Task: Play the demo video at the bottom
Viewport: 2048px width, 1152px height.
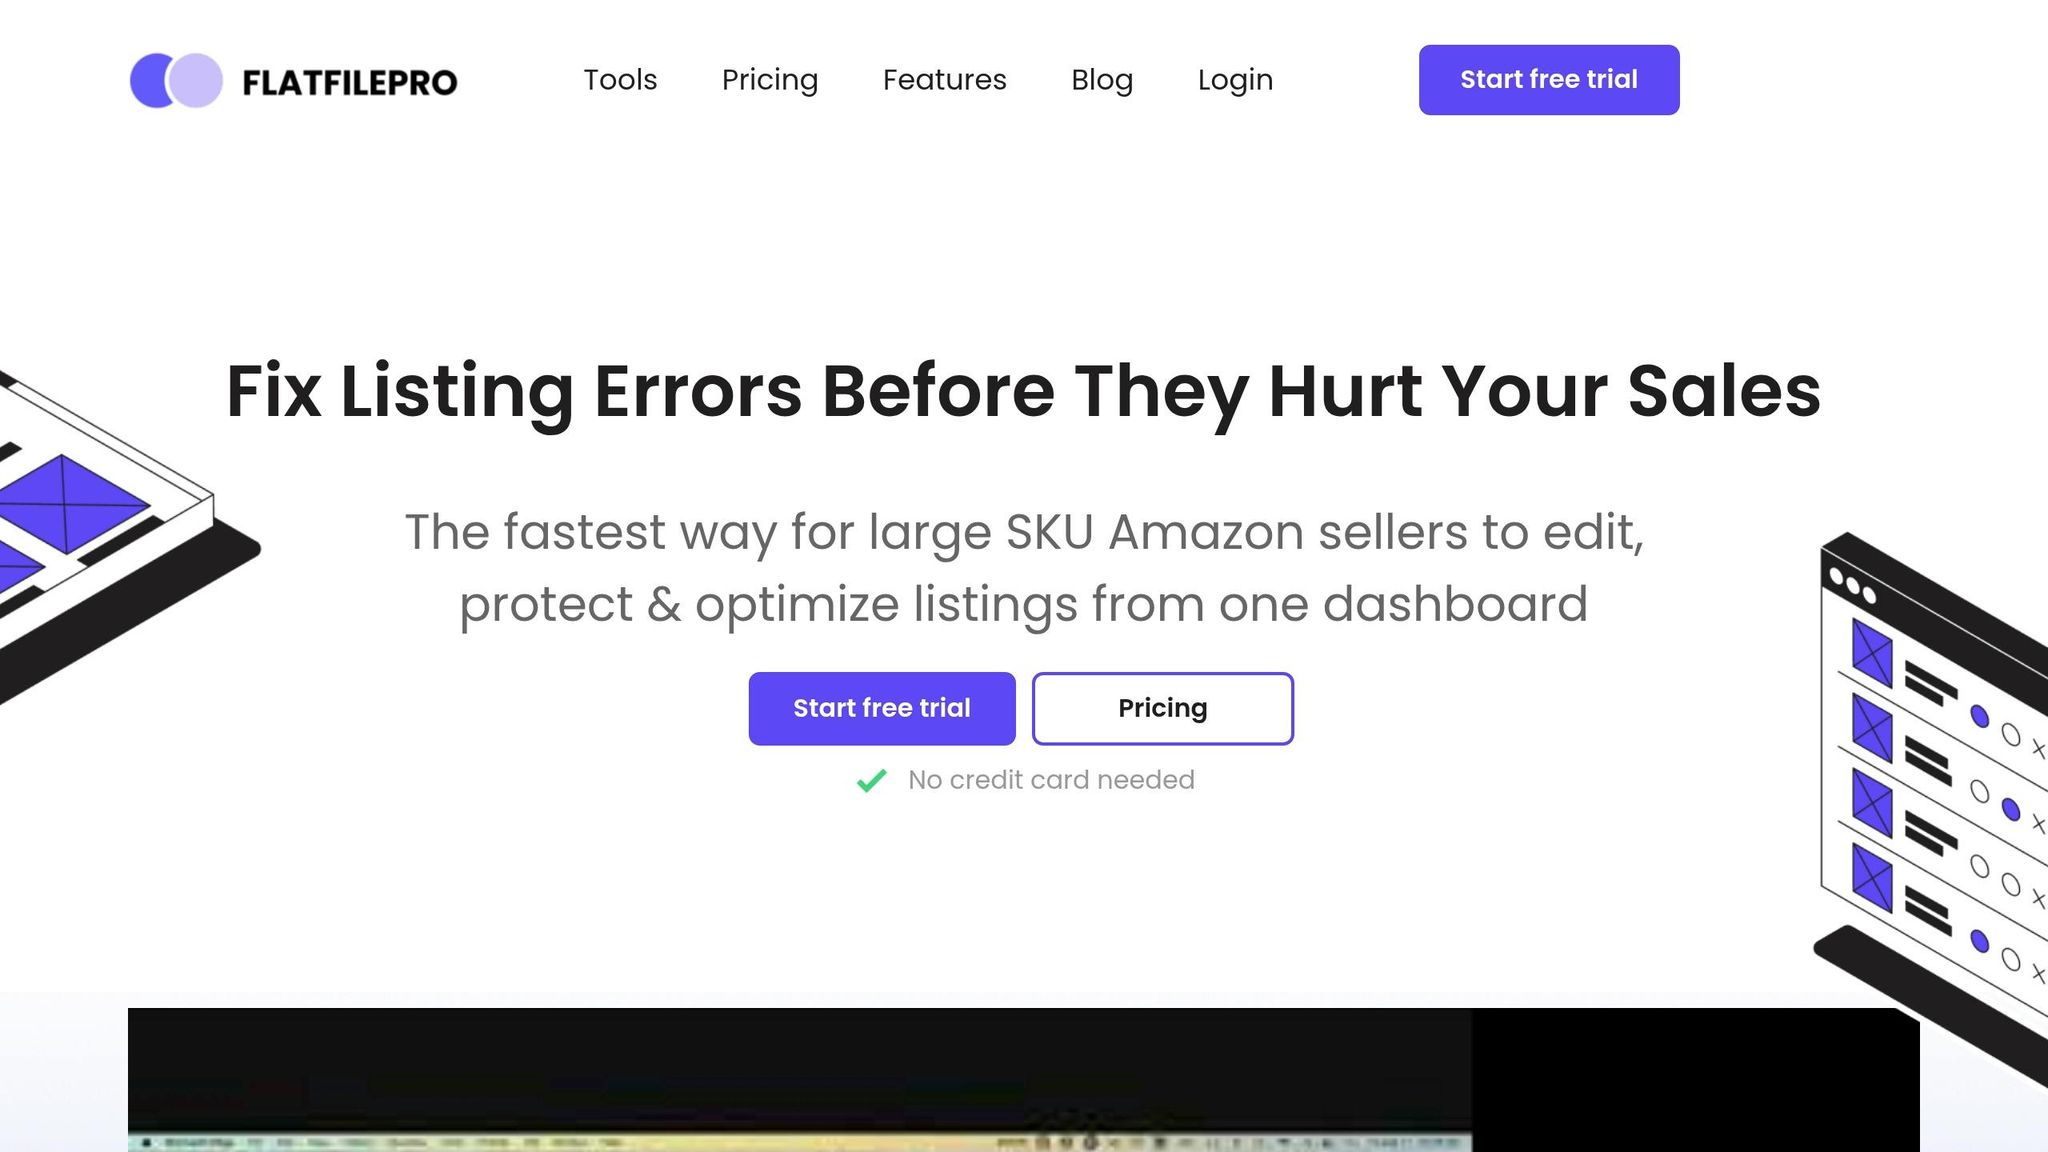Action: click(1024, 1080)
